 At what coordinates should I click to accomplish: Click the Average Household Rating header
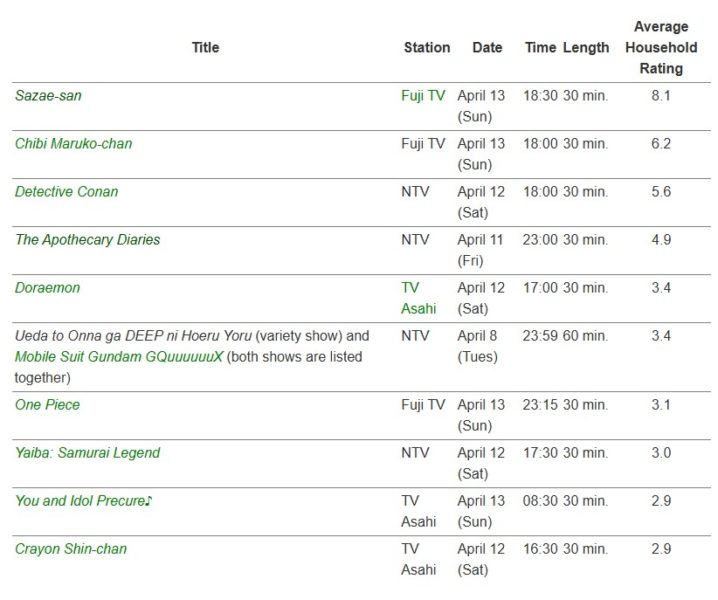pyautogui.click(x=661, y=48)
